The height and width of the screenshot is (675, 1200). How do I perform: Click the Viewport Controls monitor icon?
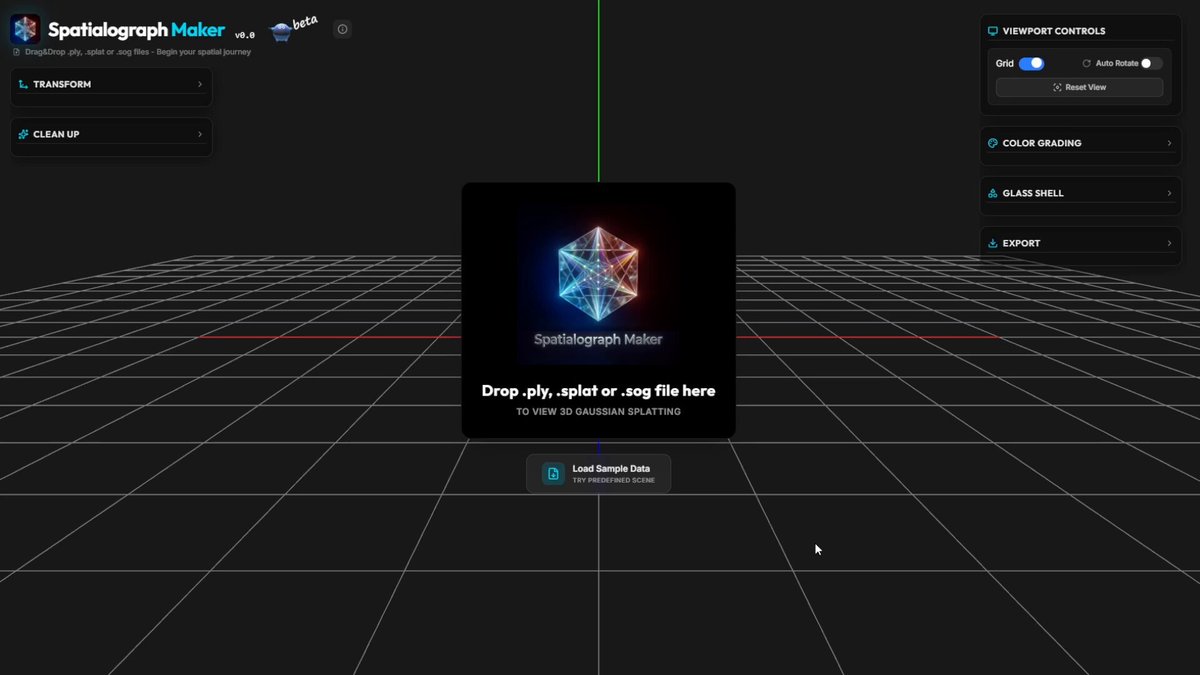tap(992, 31)
